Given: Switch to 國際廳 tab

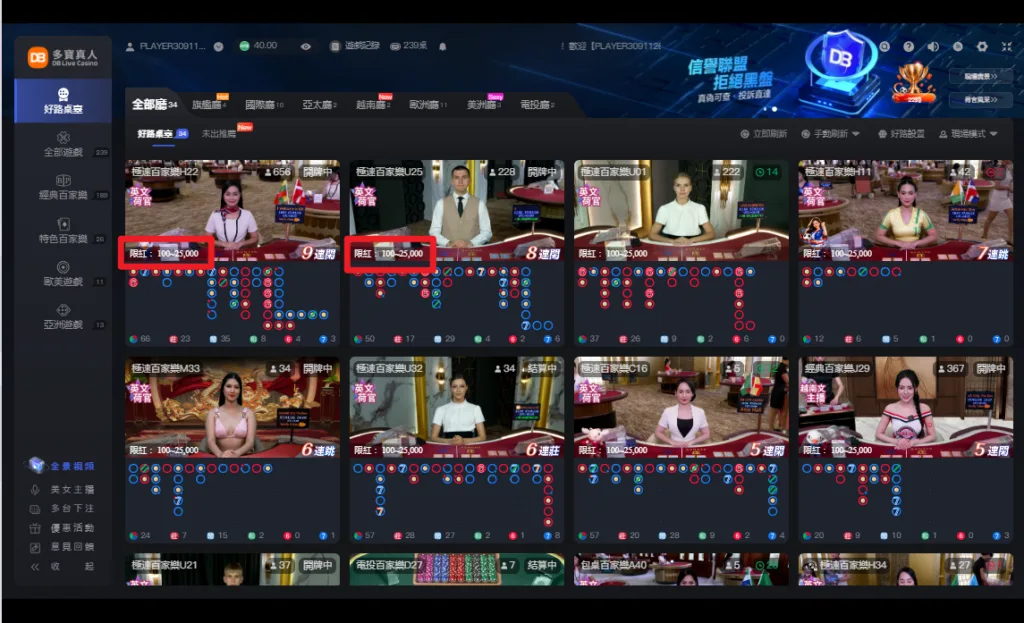Looking at the screenshot, I should pos(264,104).
